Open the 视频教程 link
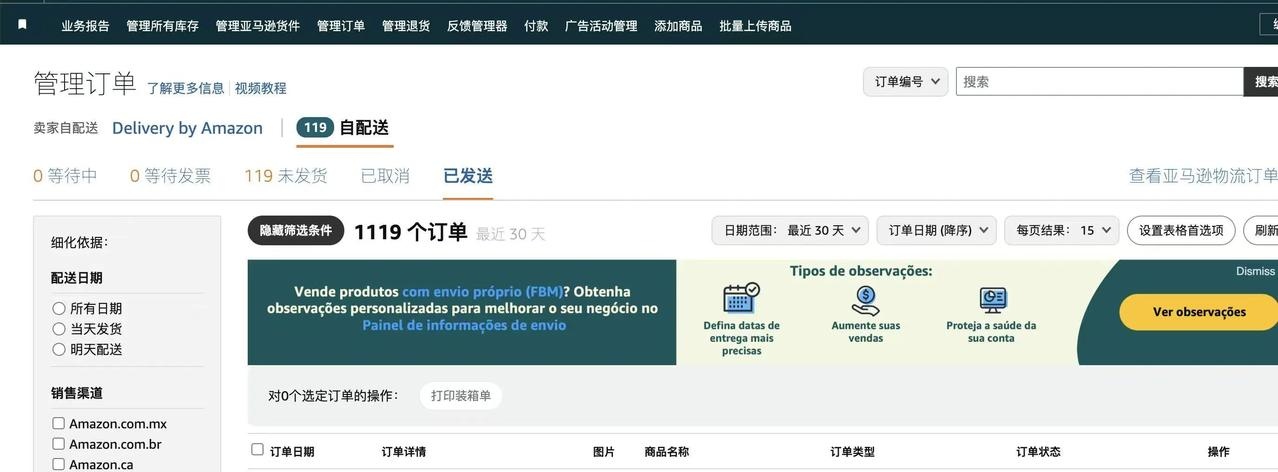The image size is (1278, 472). [x=261, y=88]
